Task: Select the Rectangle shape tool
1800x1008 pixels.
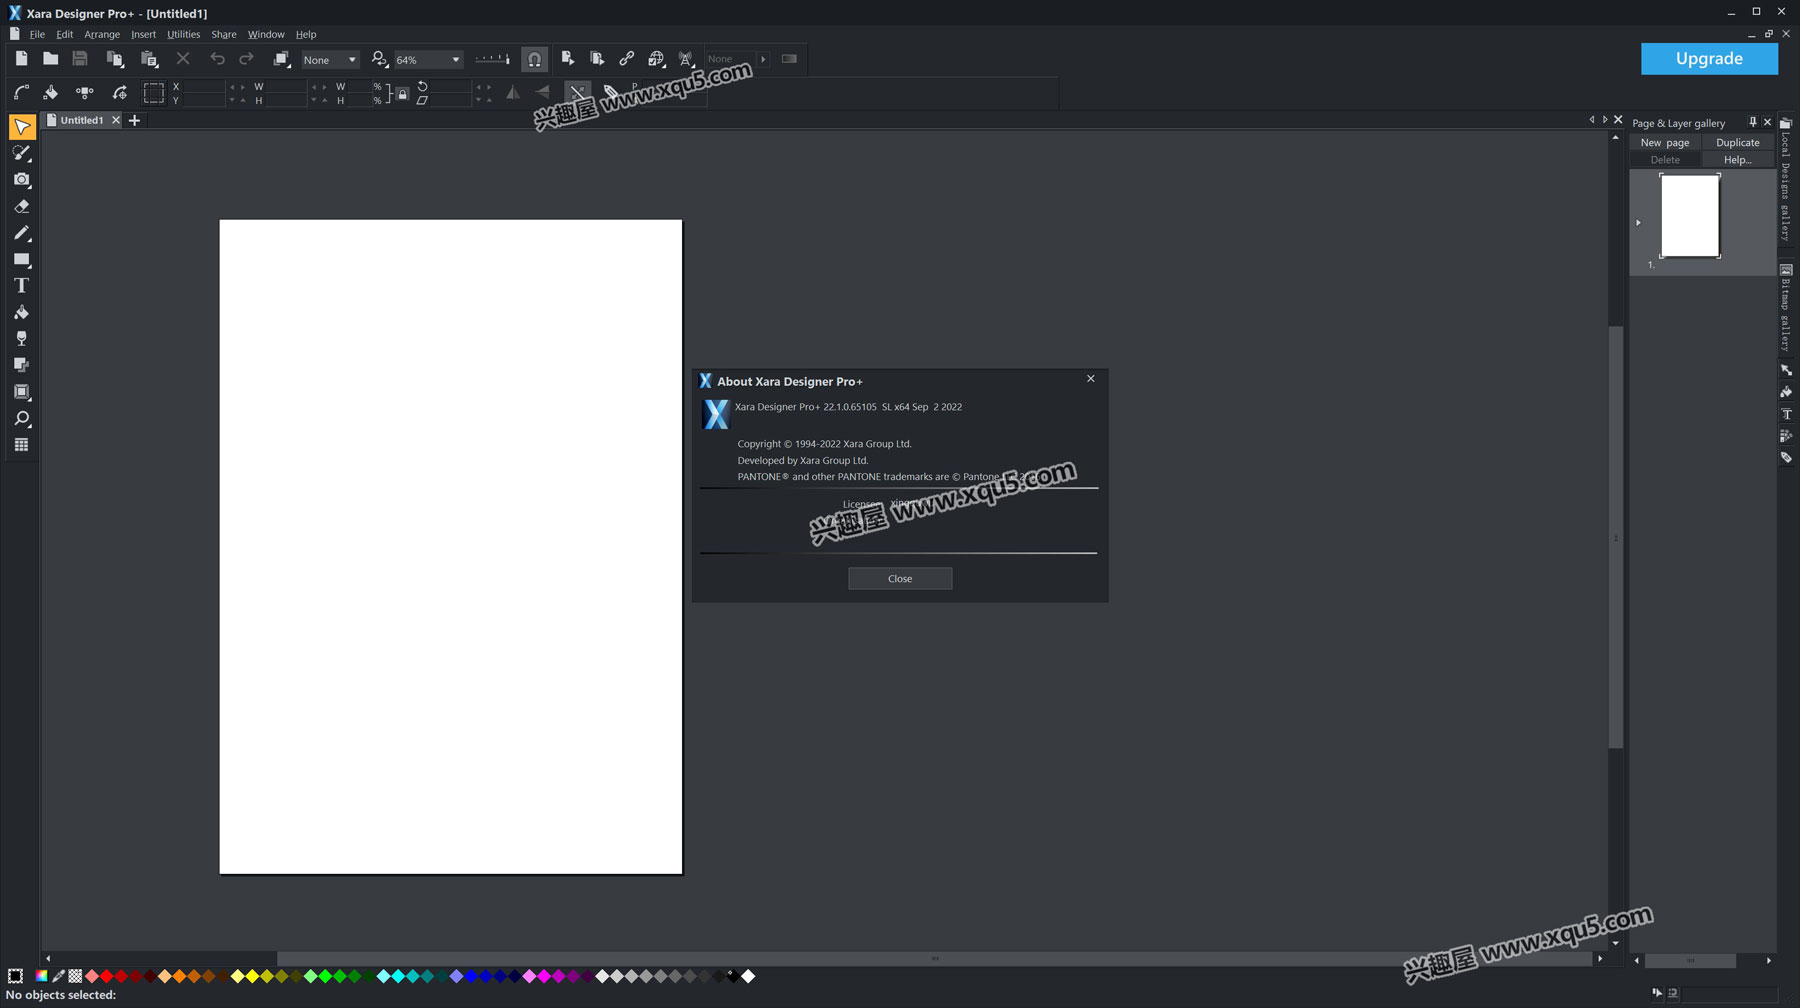Action: [x=22, y=259]
